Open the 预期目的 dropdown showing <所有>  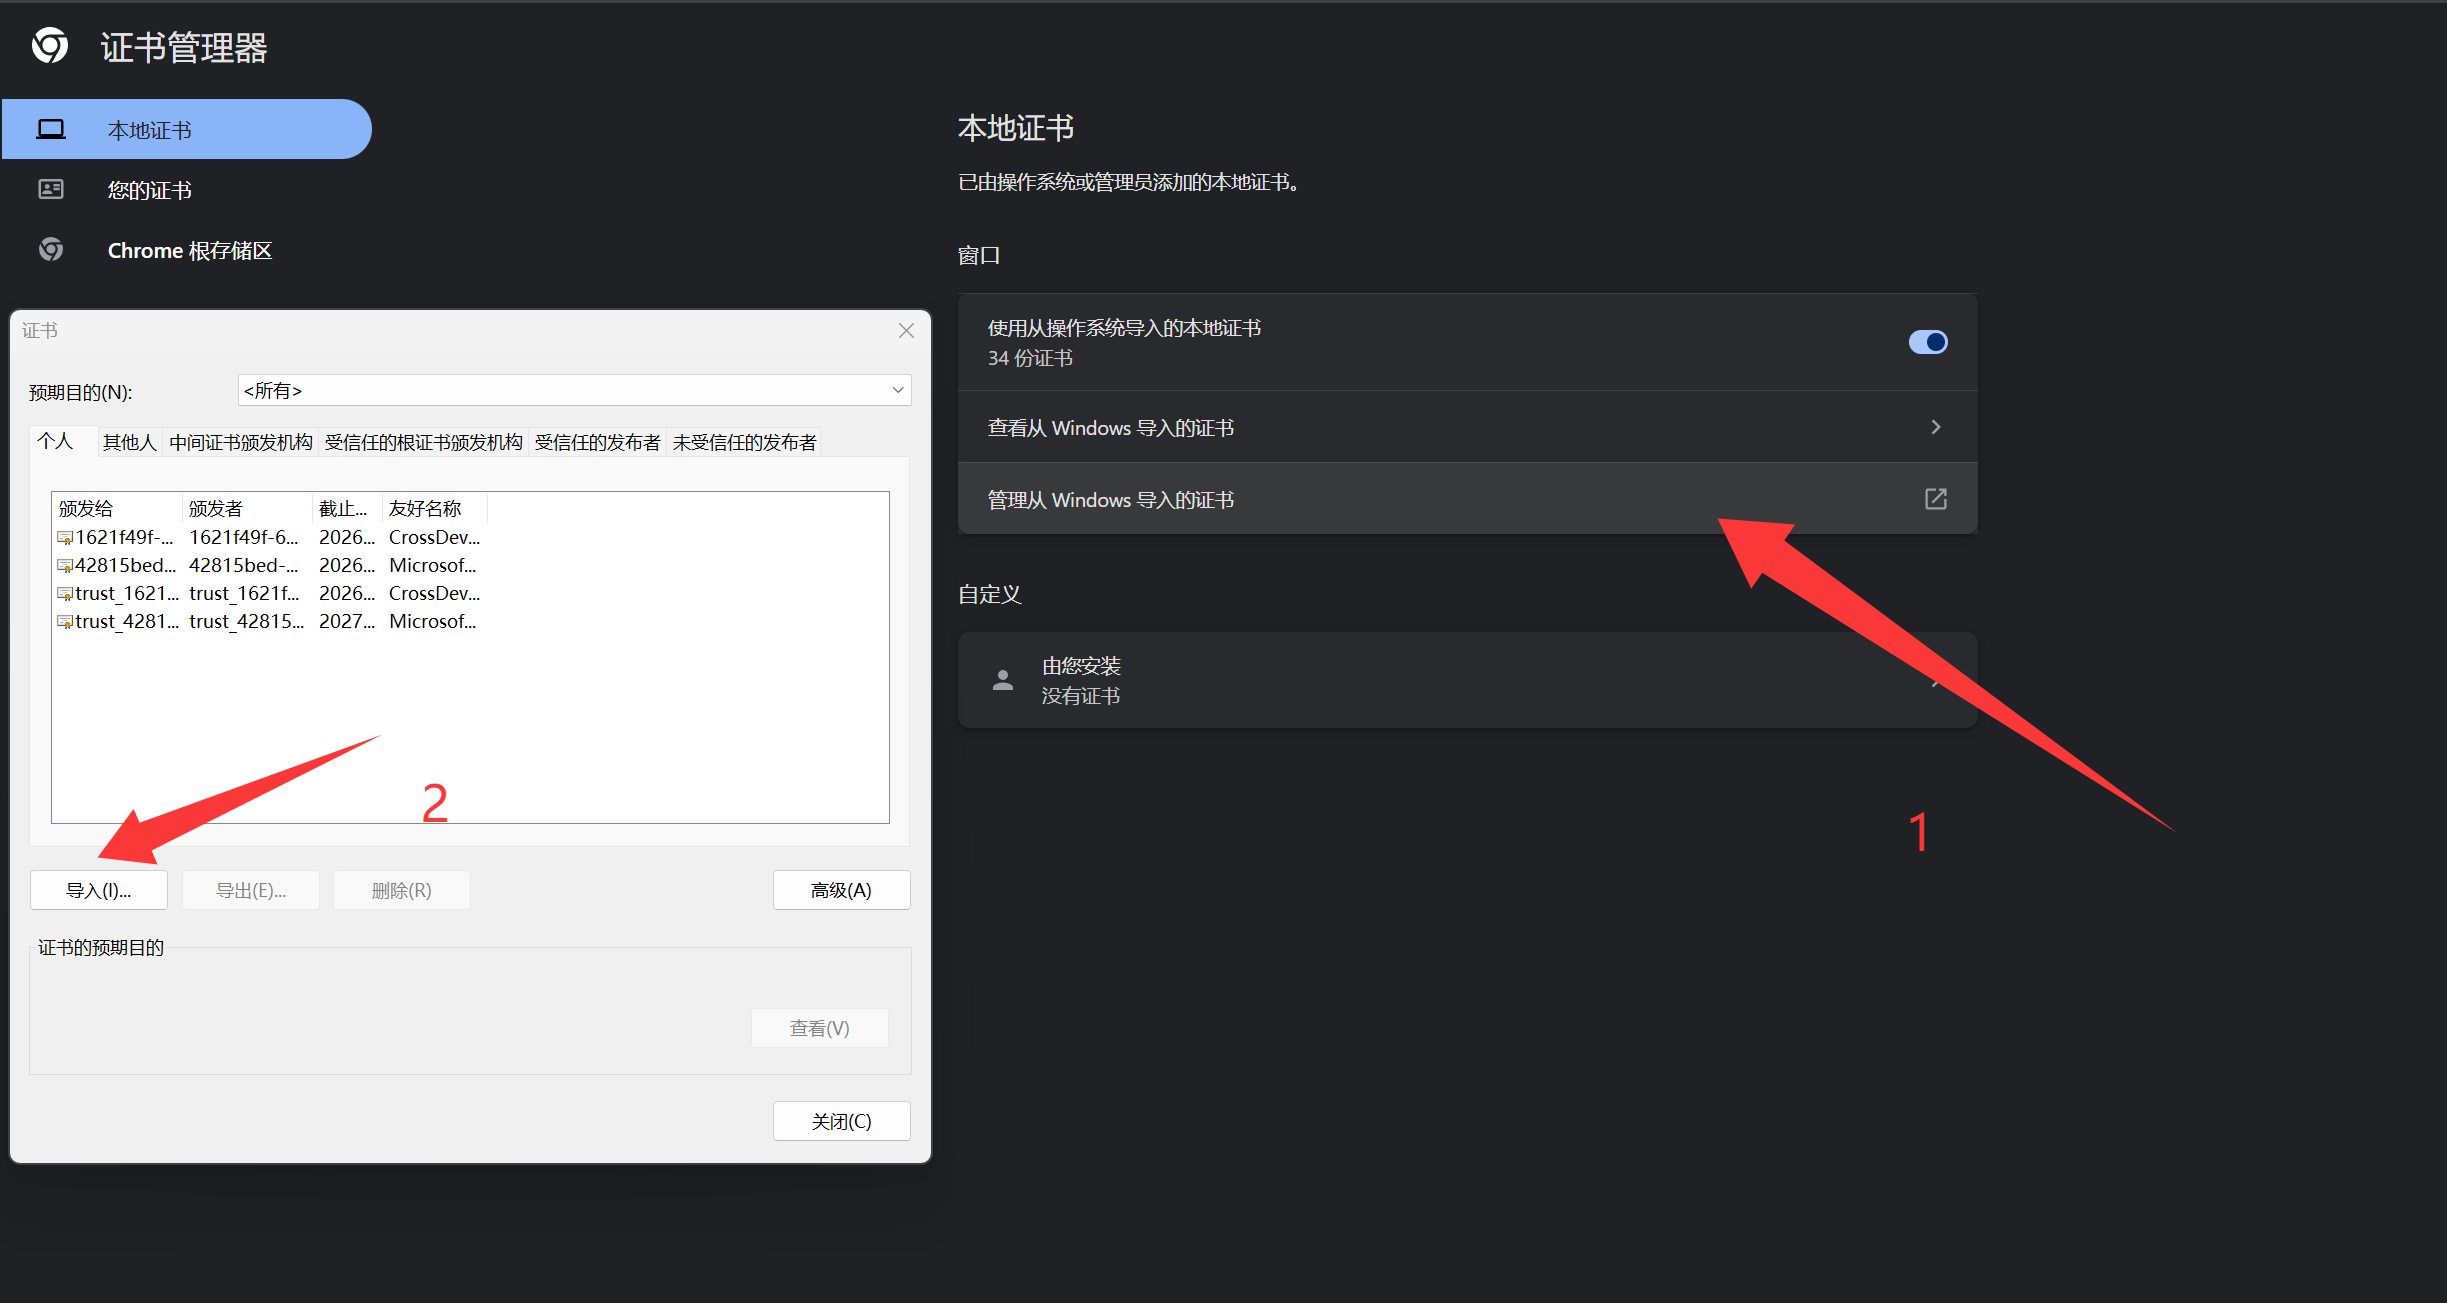click(575, 390)
